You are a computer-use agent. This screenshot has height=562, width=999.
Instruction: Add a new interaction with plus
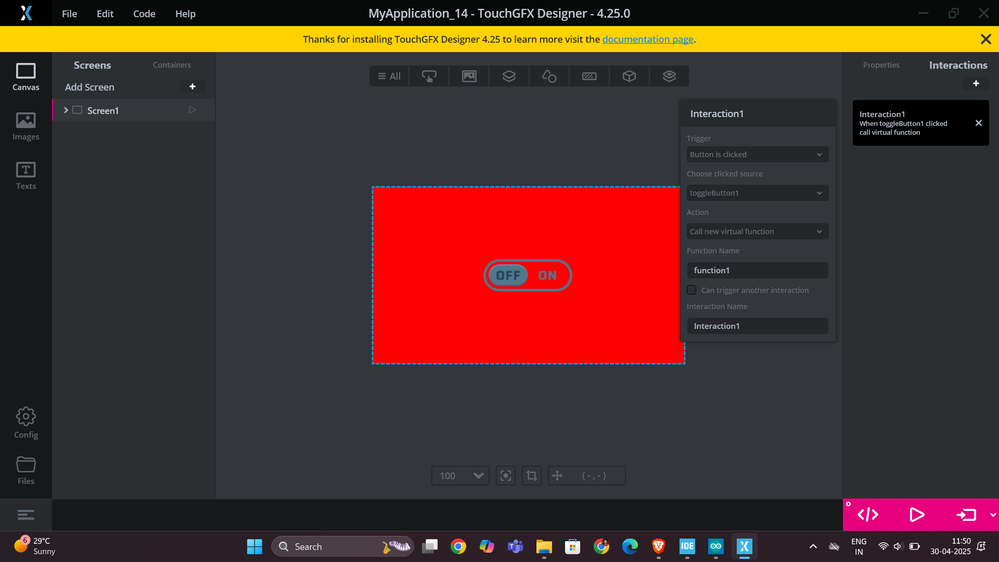click(x=975, y=83)
